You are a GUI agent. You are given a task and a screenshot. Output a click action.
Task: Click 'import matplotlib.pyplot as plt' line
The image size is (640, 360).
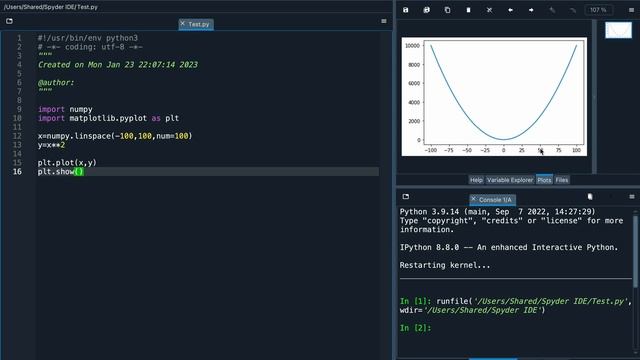point(108,118)
